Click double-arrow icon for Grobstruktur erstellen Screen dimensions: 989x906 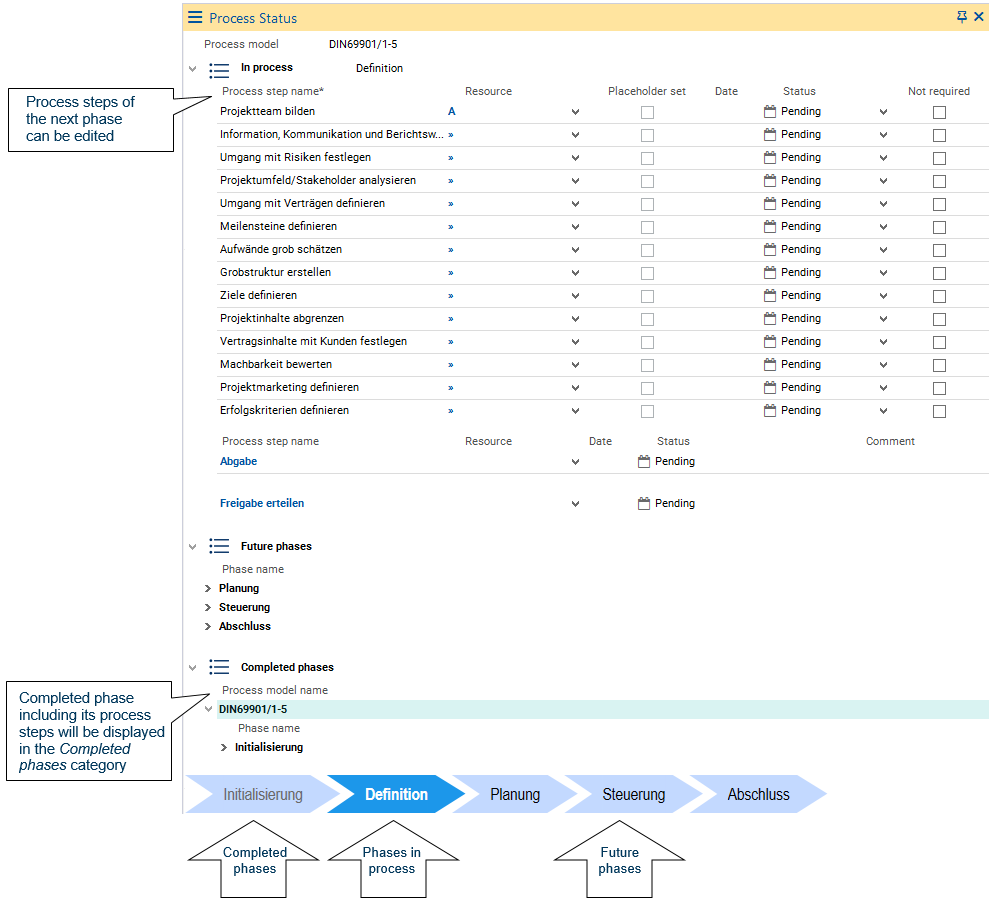(x=451, y=273)
